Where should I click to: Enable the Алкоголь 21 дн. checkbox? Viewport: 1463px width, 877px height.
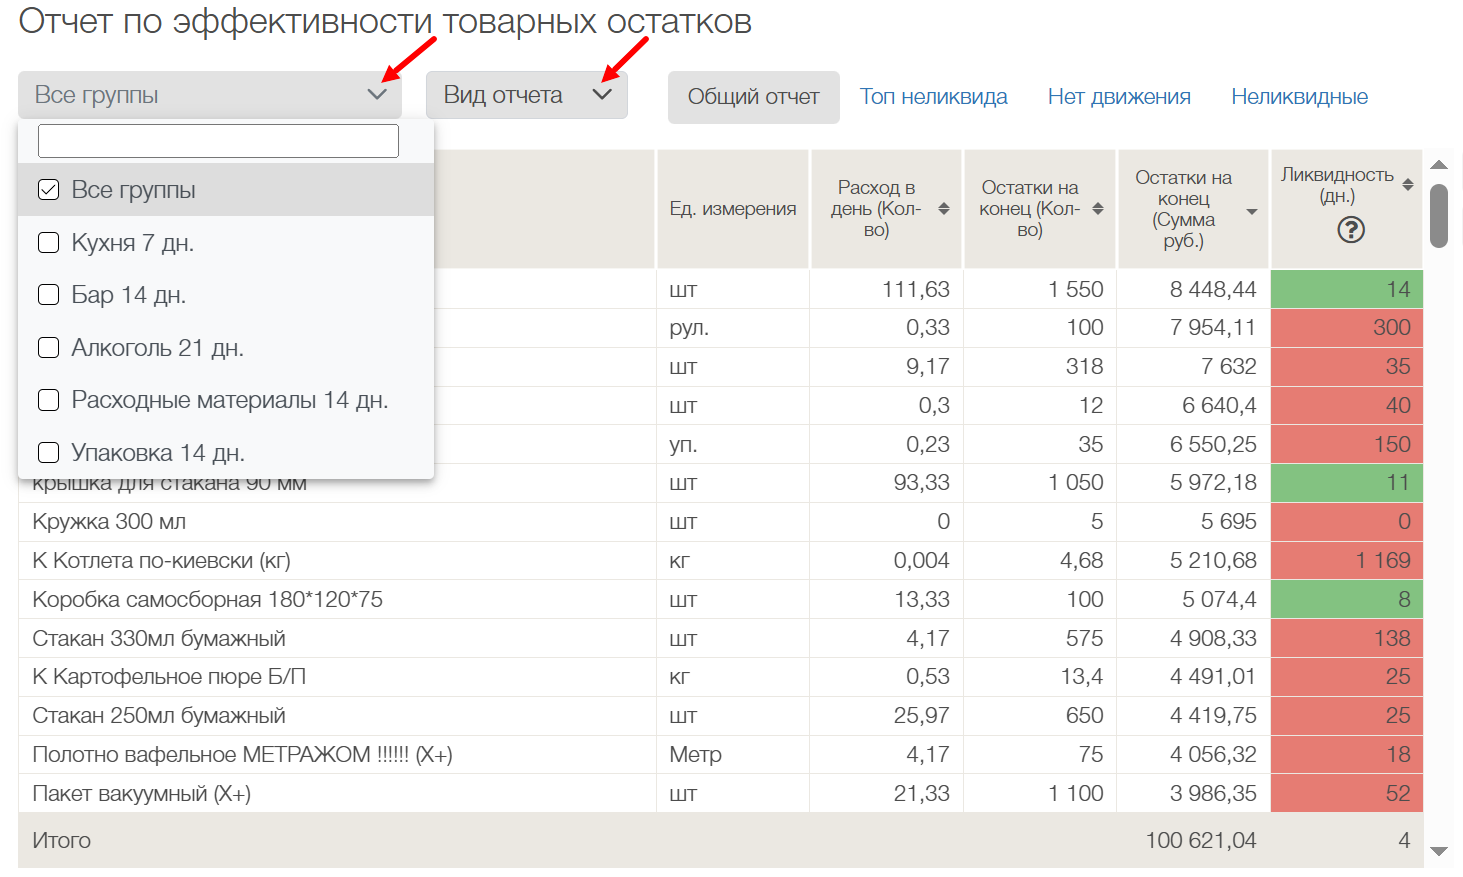click(48, 348)
